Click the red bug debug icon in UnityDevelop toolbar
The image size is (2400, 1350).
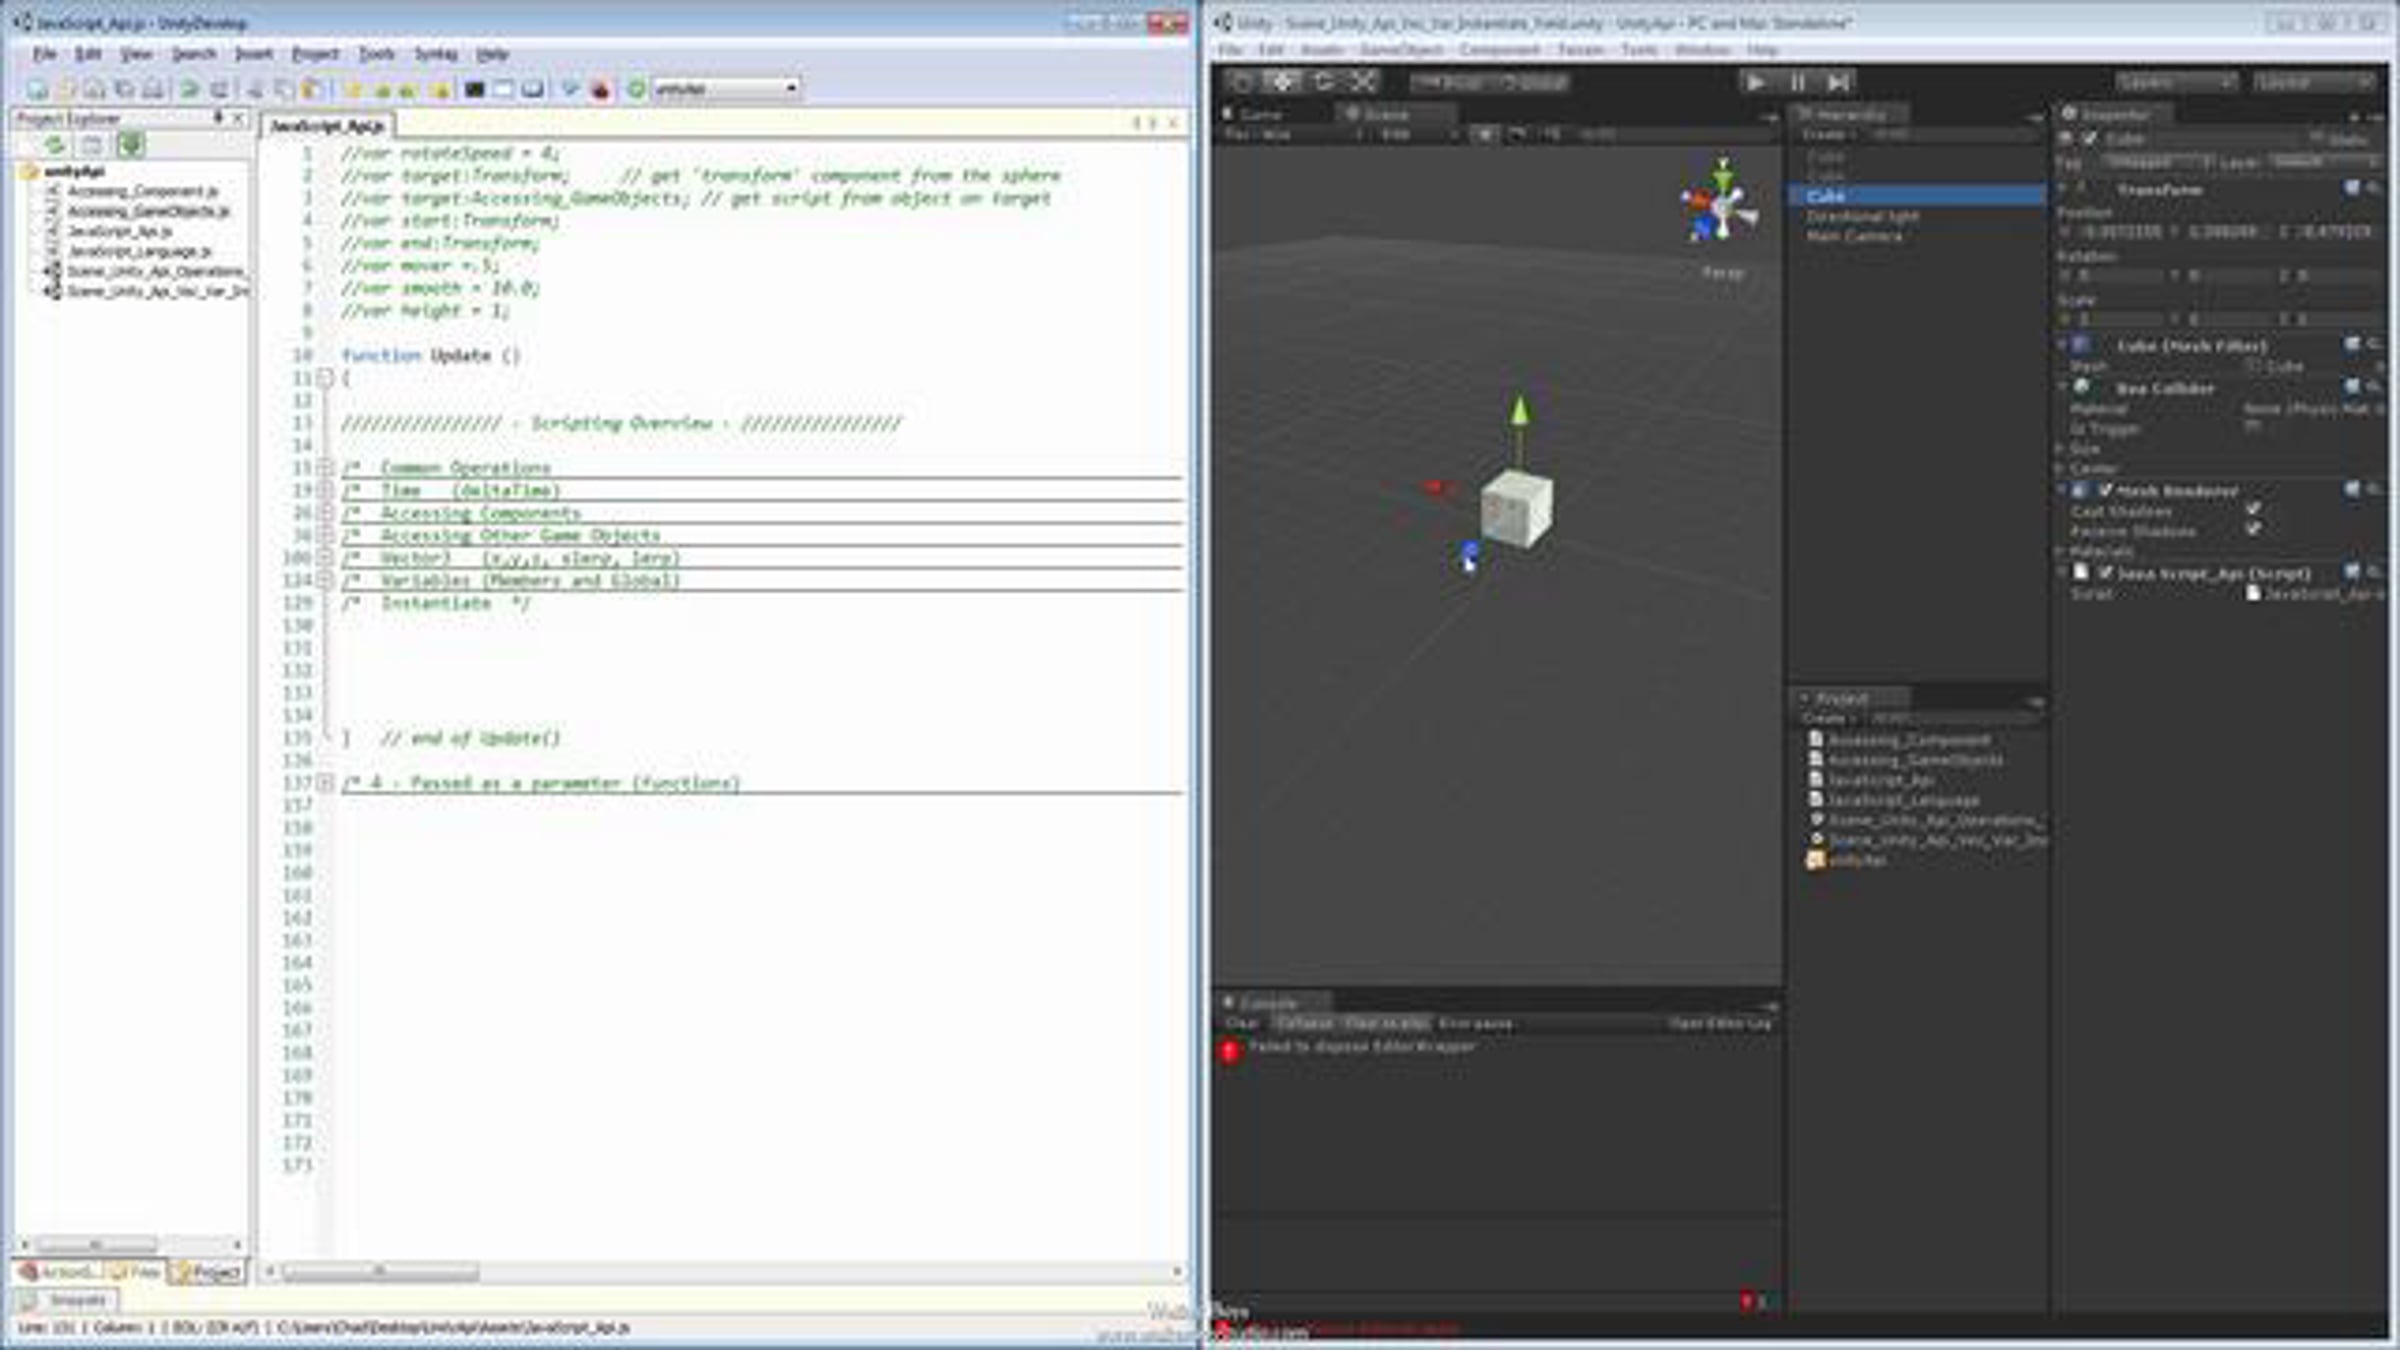point(600,90)
